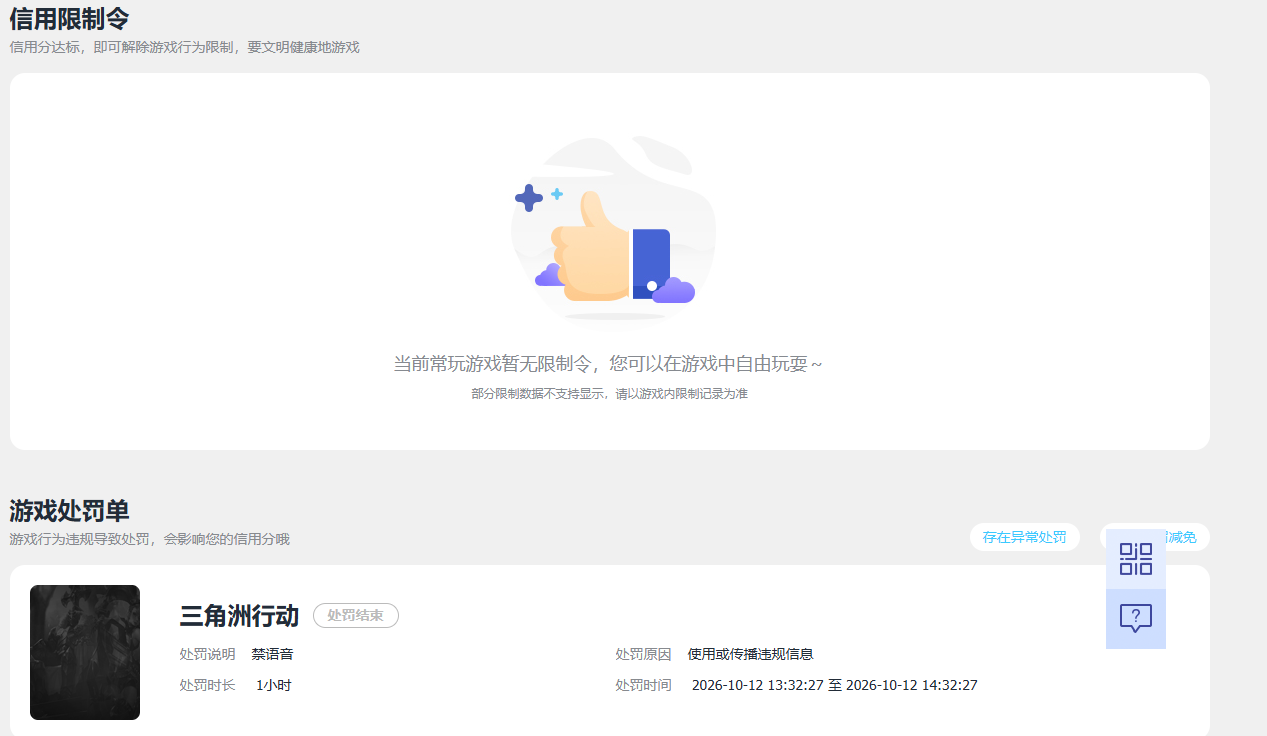Open the question-mark help chat icon
Screen dimensions: 1267x736
(x=1136, y=619)
